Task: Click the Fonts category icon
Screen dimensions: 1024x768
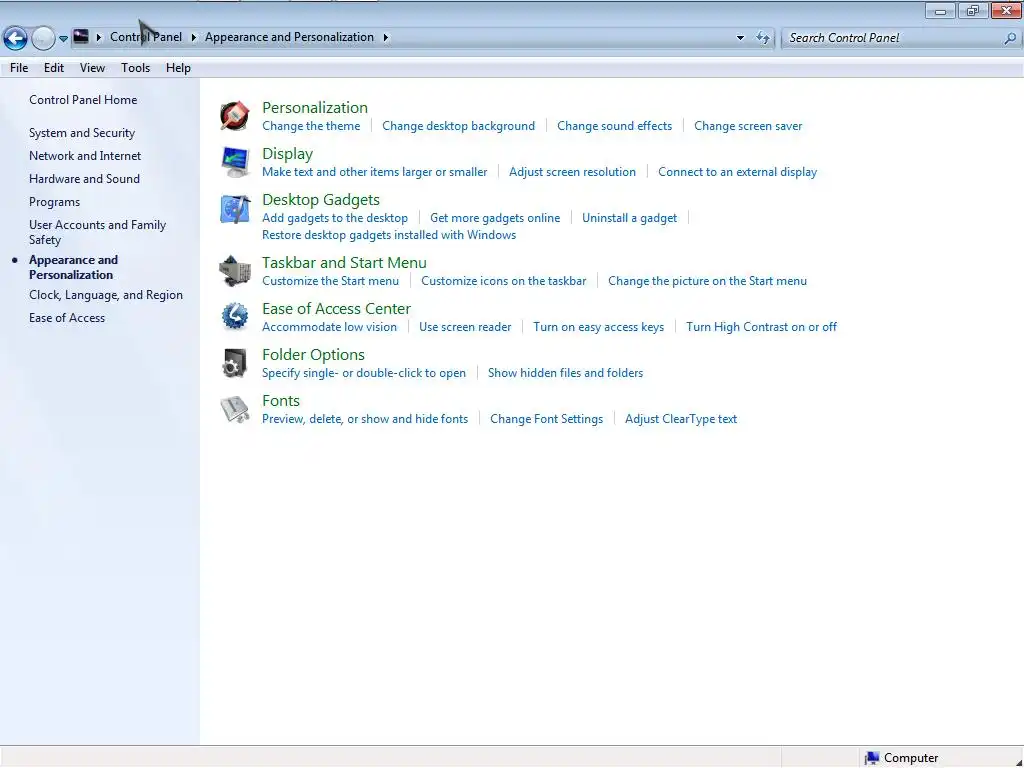Action: pyautogui.click(x=234, y=409)
